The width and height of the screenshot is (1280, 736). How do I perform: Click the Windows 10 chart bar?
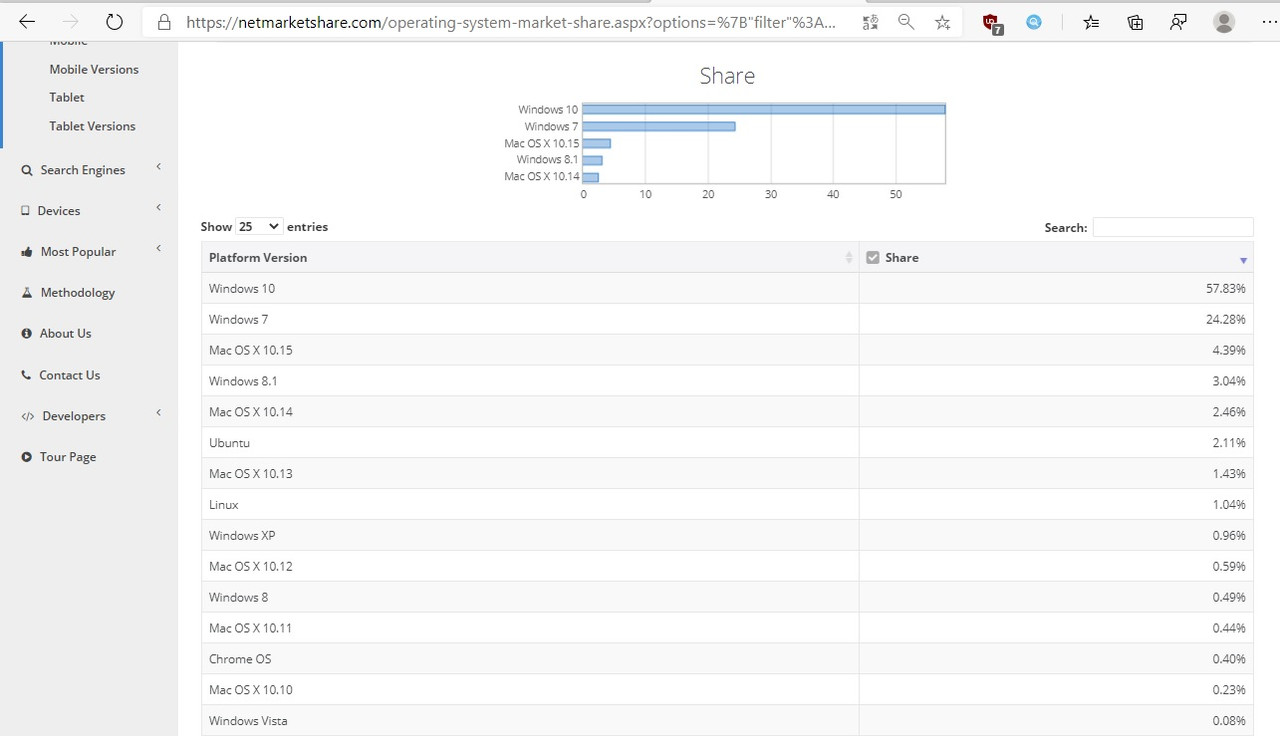click(764, 109)
